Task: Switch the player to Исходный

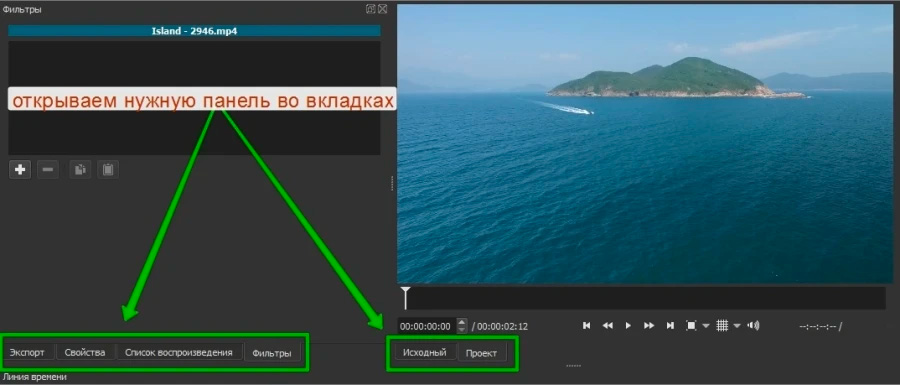Action: (425, 352)
